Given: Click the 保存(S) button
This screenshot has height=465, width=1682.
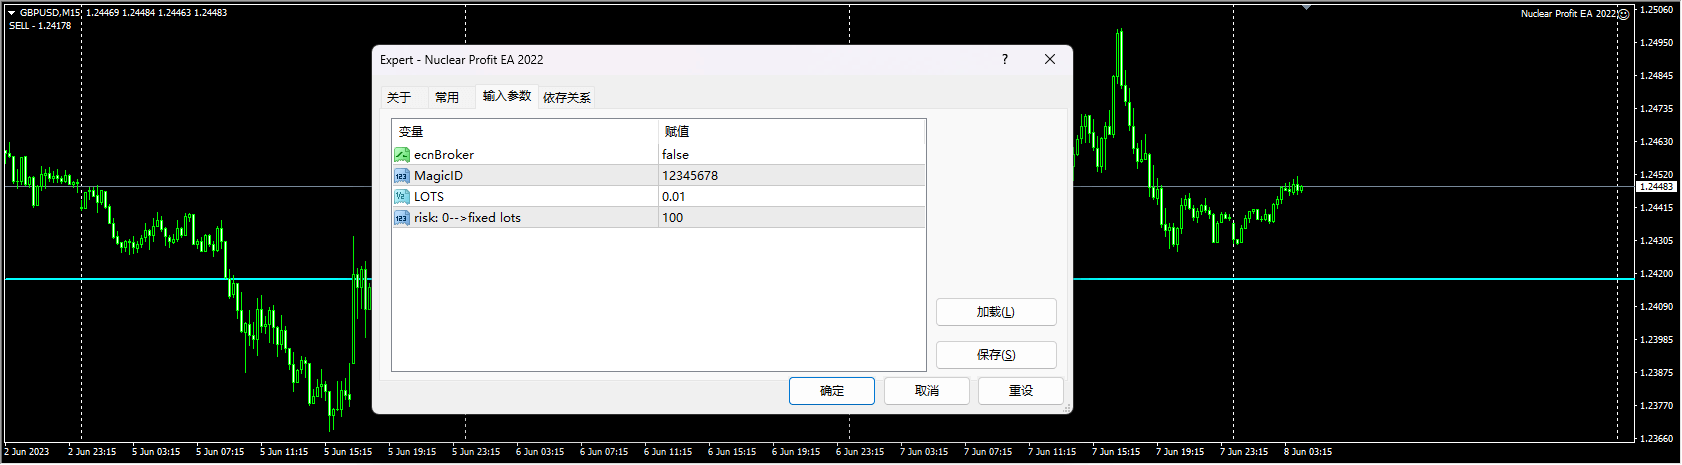Looking at the screenshot, I should pyautogui.click(x=996, y=355).
